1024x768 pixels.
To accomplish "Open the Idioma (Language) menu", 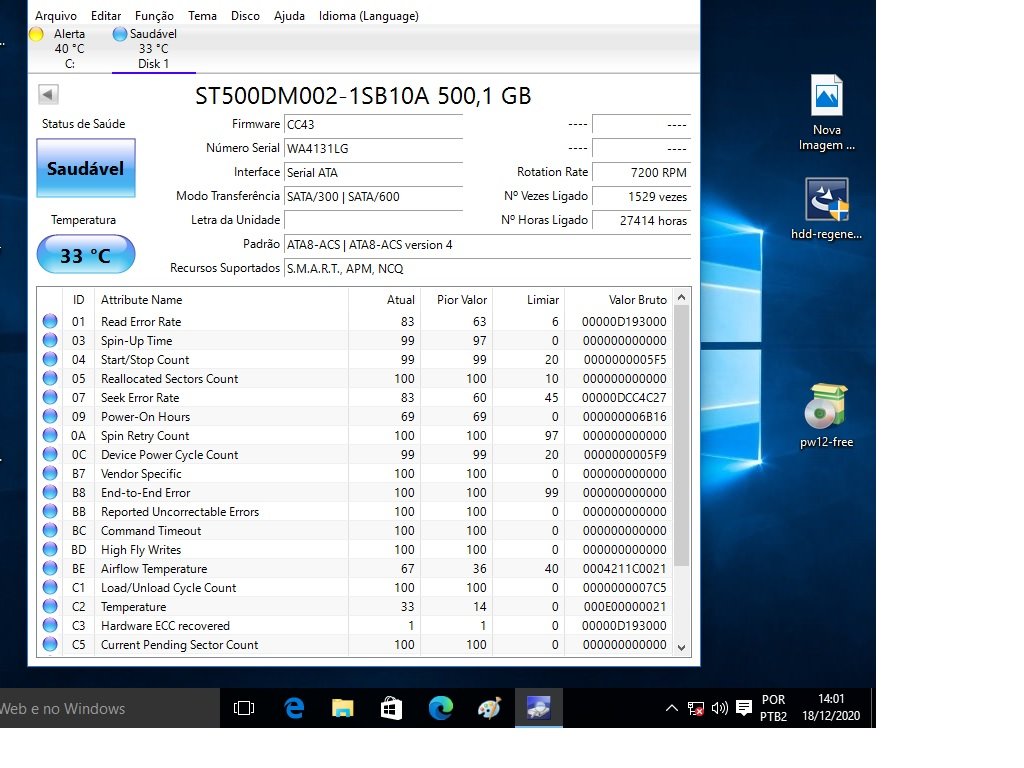I will tap(369, 16).
